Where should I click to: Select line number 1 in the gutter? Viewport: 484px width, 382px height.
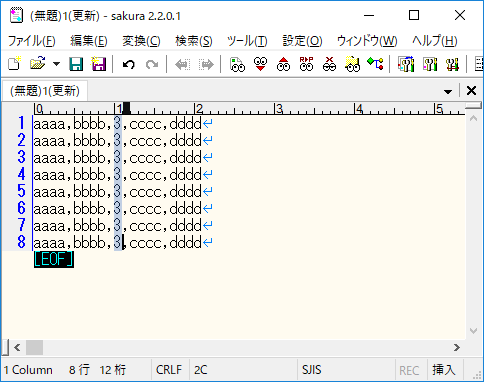21,123
